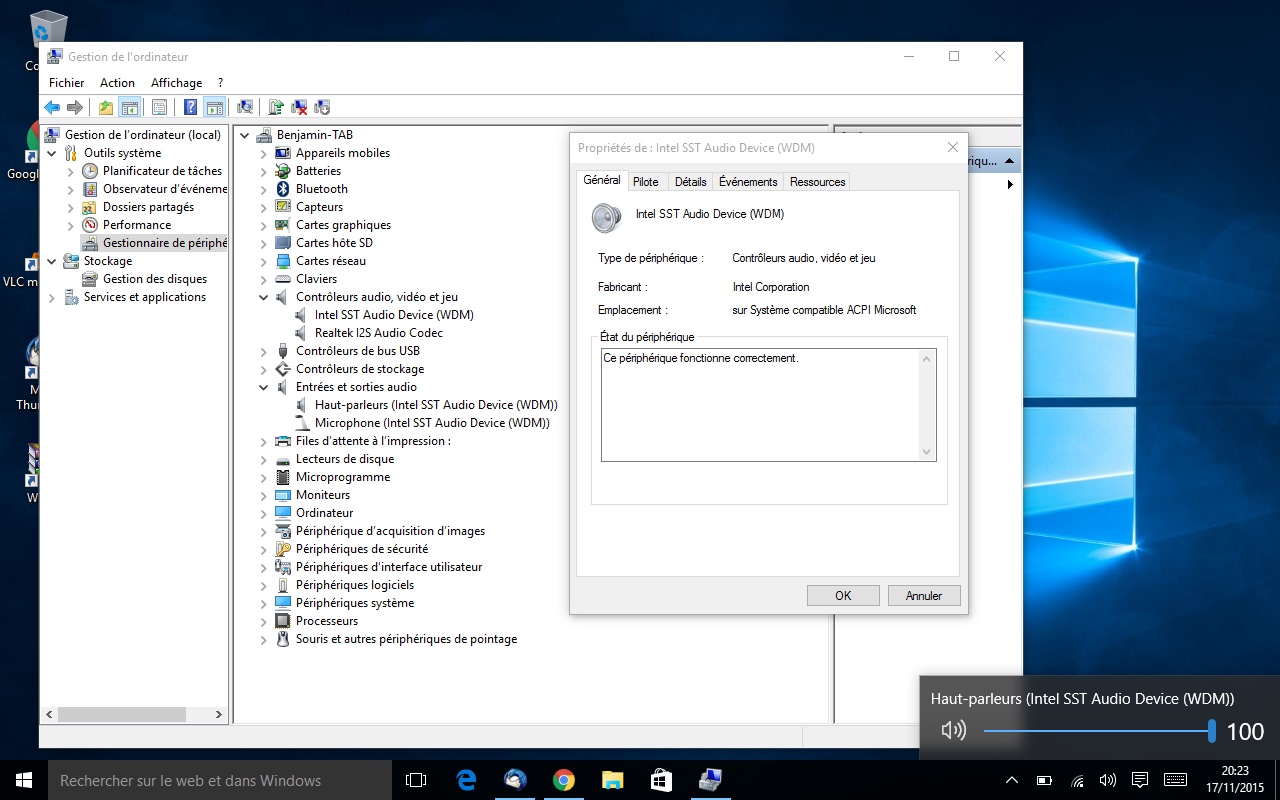The image size is (1280, 800).
Task: Toggle the Action pane toolbar icon
Action: (x=214, y=108)
